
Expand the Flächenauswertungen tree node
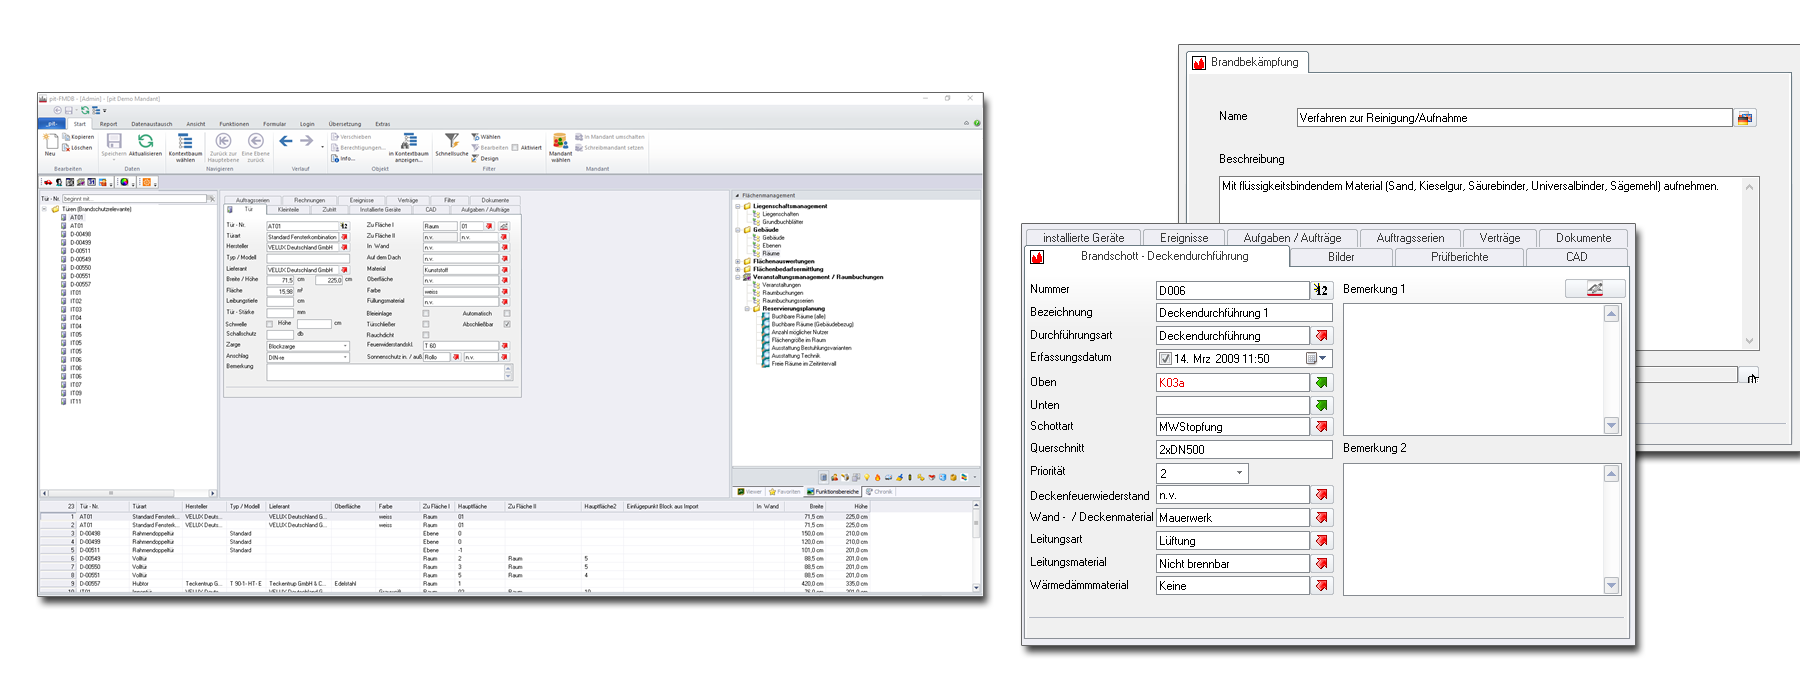(x=738, y=261)
